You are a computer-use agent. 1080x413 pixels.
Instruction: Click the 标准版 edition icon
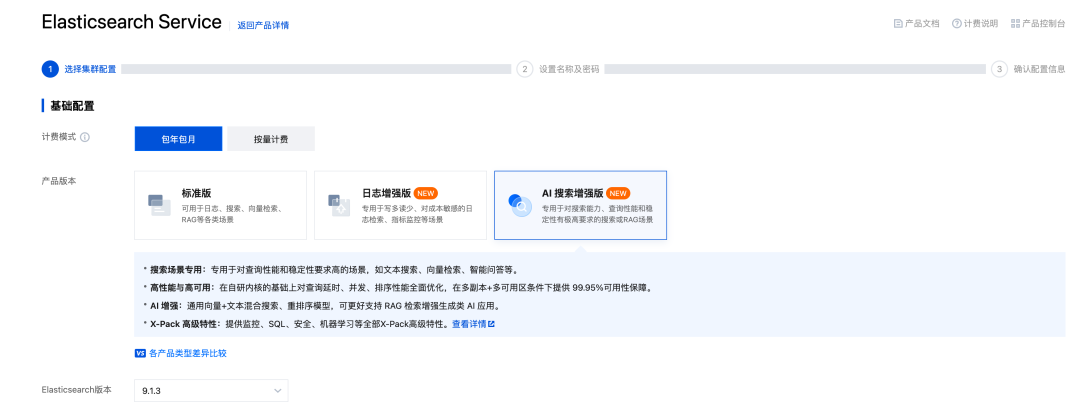click(159, 205)
